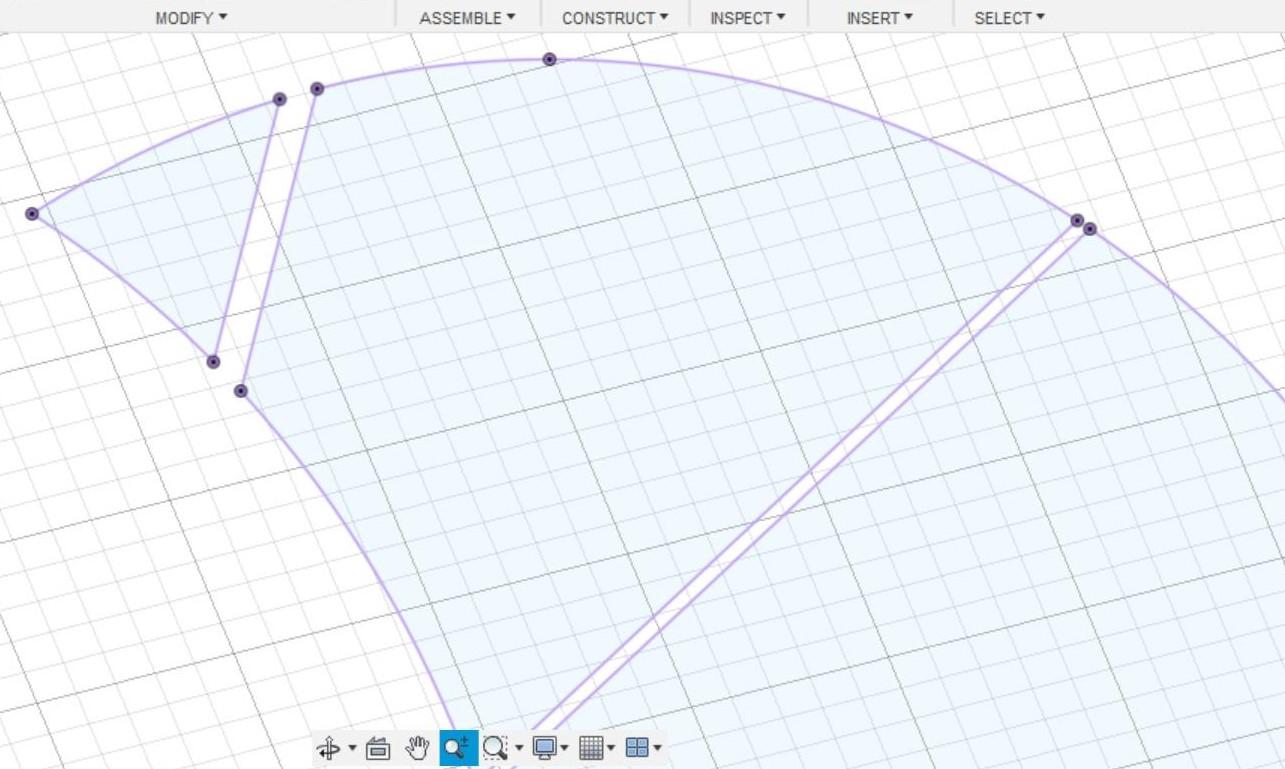Select the small triangle's bottom vertex point

click(213, 362)
